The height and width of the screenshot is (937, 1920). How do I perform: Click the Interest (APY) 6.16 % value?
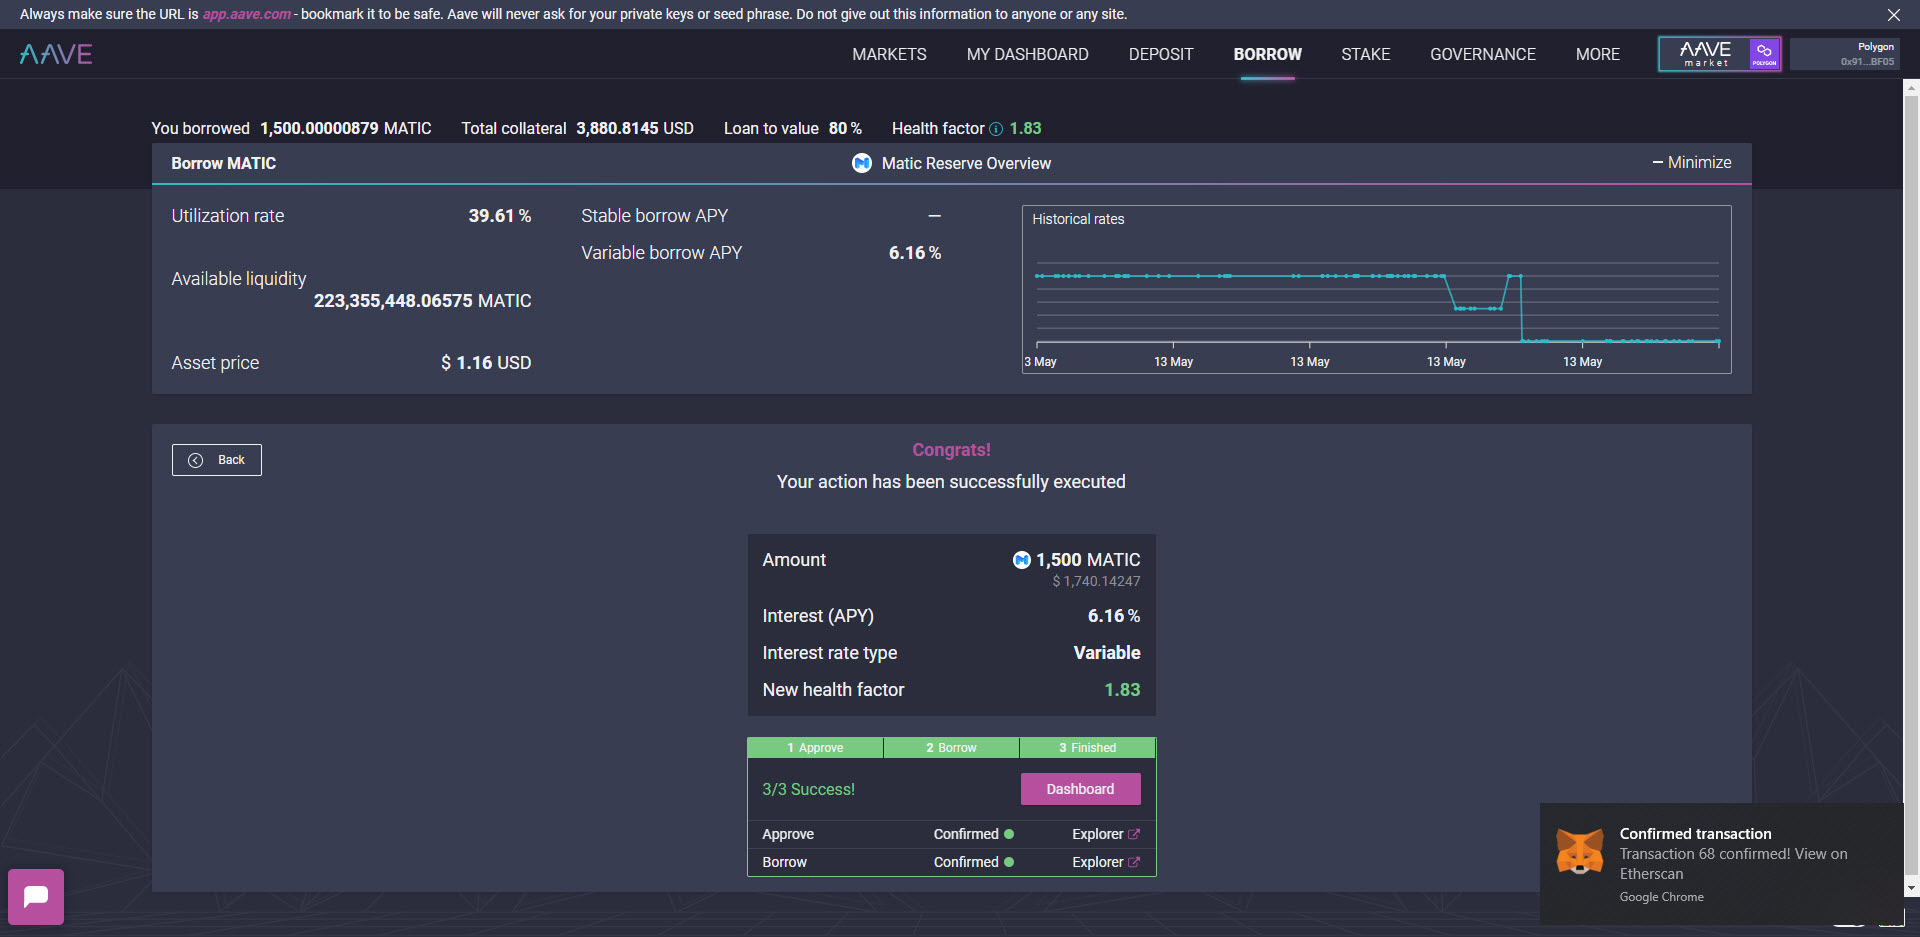(1113, 616)
